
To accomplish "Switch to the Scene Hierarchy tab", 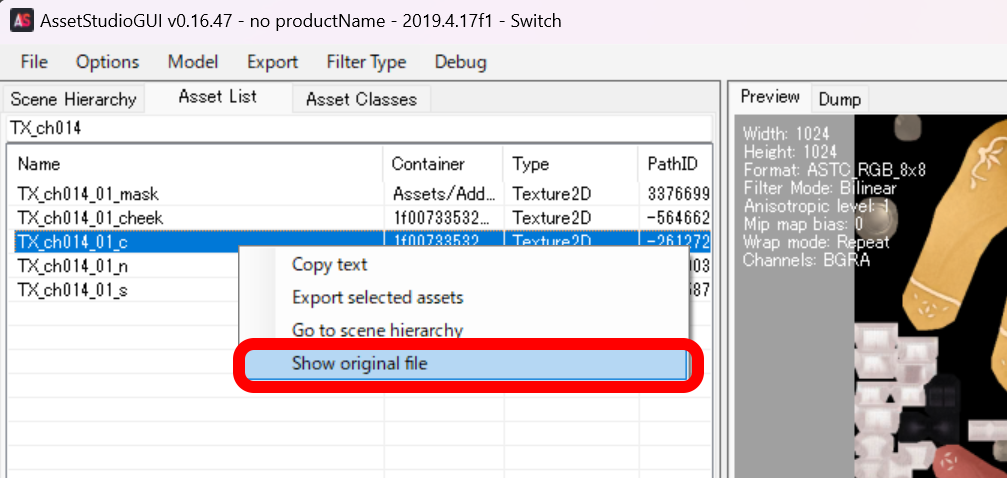I will tap(73, 100).
